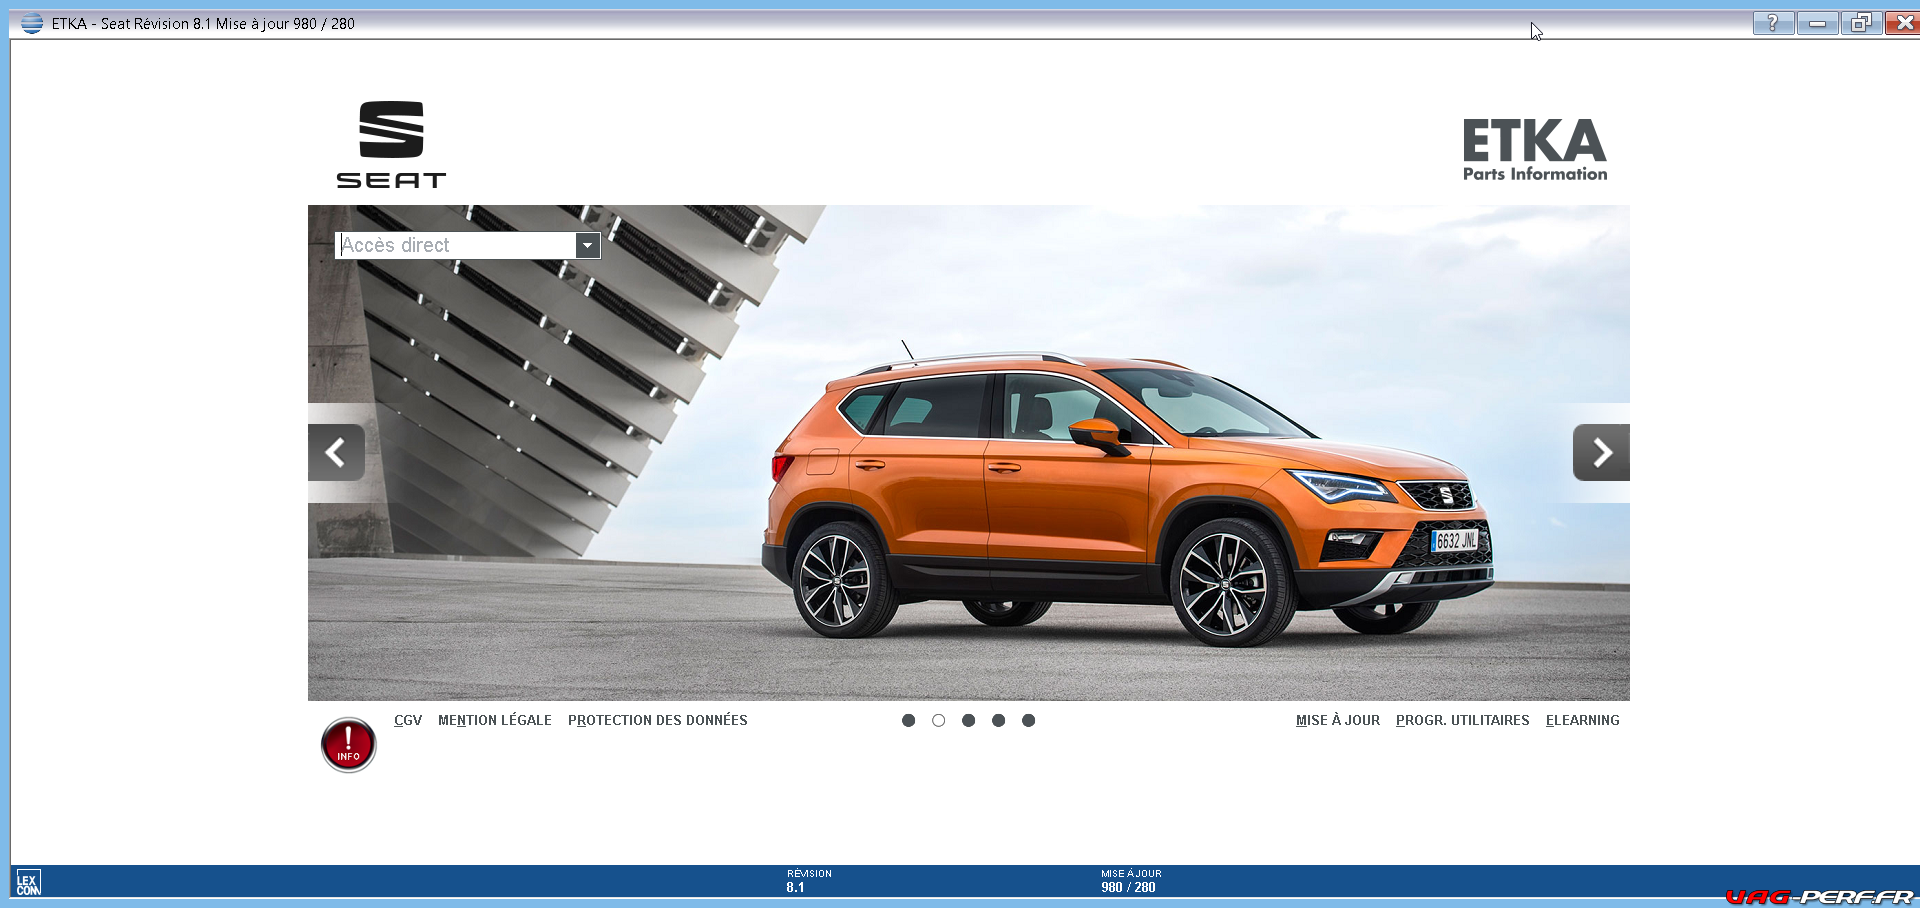Open PROTECTION DES DONNÉES link
The height and width of the screenshot is (908, 1920).
(x=658, y=720)
